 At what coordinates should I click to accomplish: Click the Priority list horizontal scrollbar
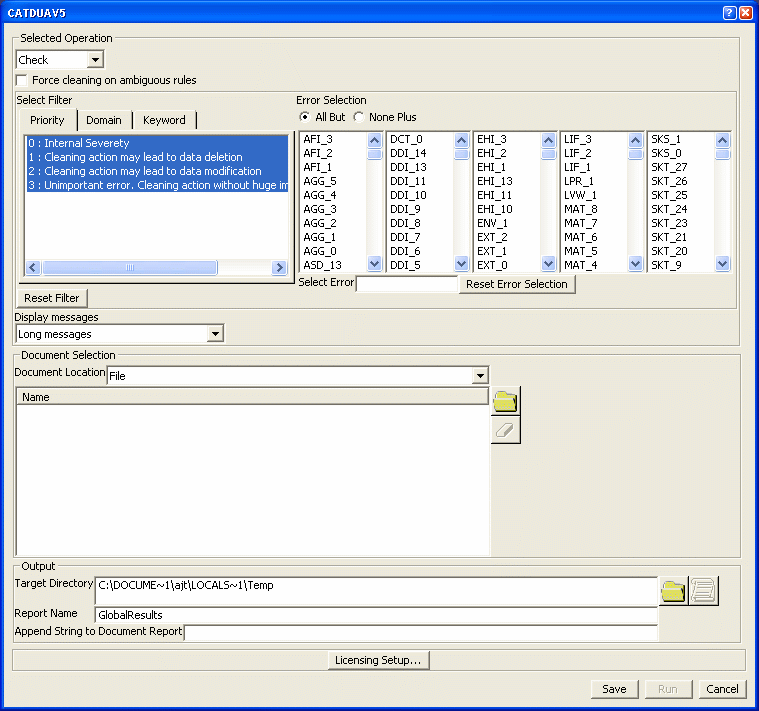click(130, 268)
